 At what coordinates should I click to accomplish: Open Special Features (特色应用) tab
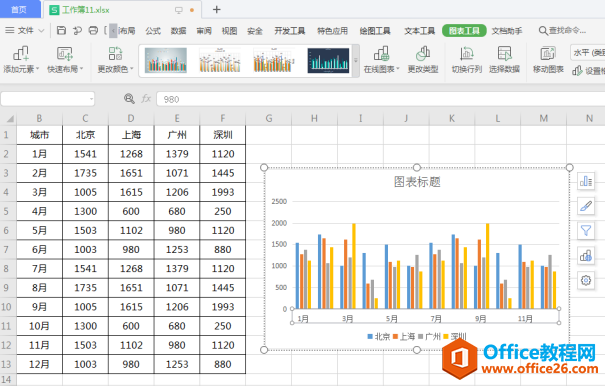(x=332, y=31)
